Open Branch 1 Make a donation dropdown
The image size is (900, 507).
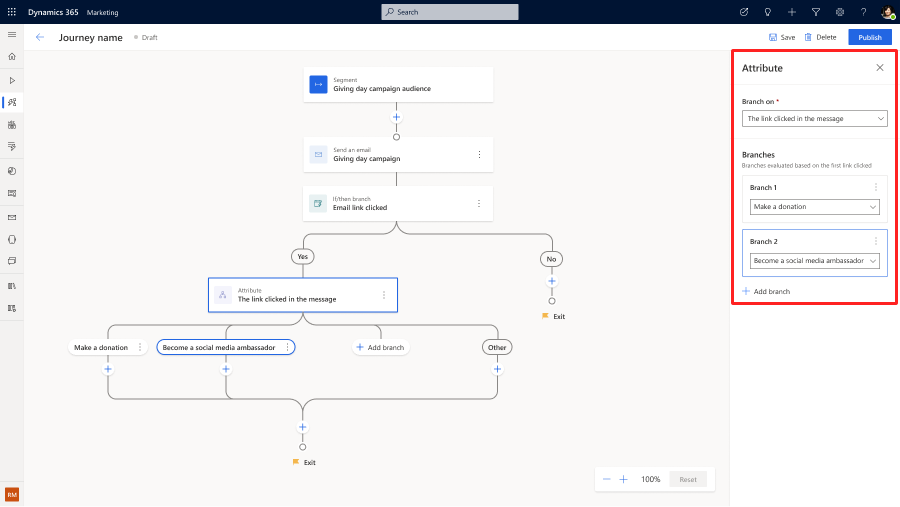click(x=814, y=207)
